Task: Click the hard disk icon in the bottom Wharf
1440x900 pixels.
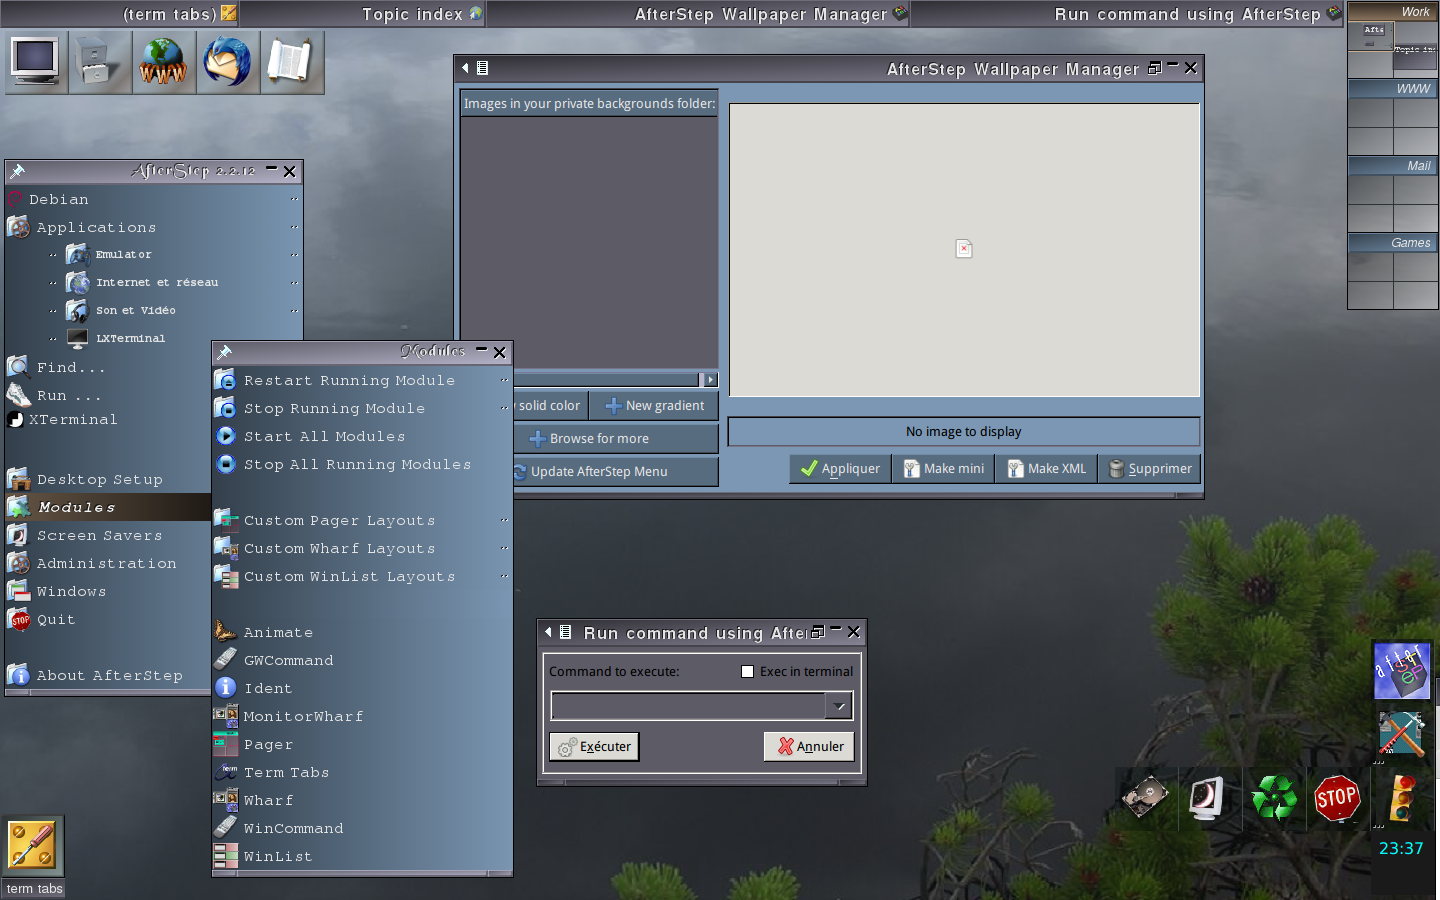Action: (1145, 797)
